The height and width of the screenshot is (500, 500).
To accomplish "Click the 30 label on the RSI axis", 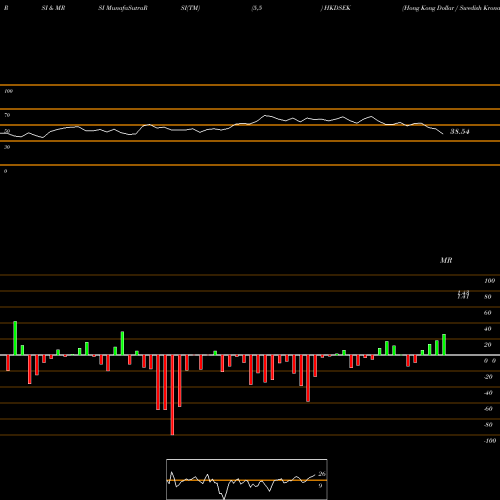I will (7, 147).
